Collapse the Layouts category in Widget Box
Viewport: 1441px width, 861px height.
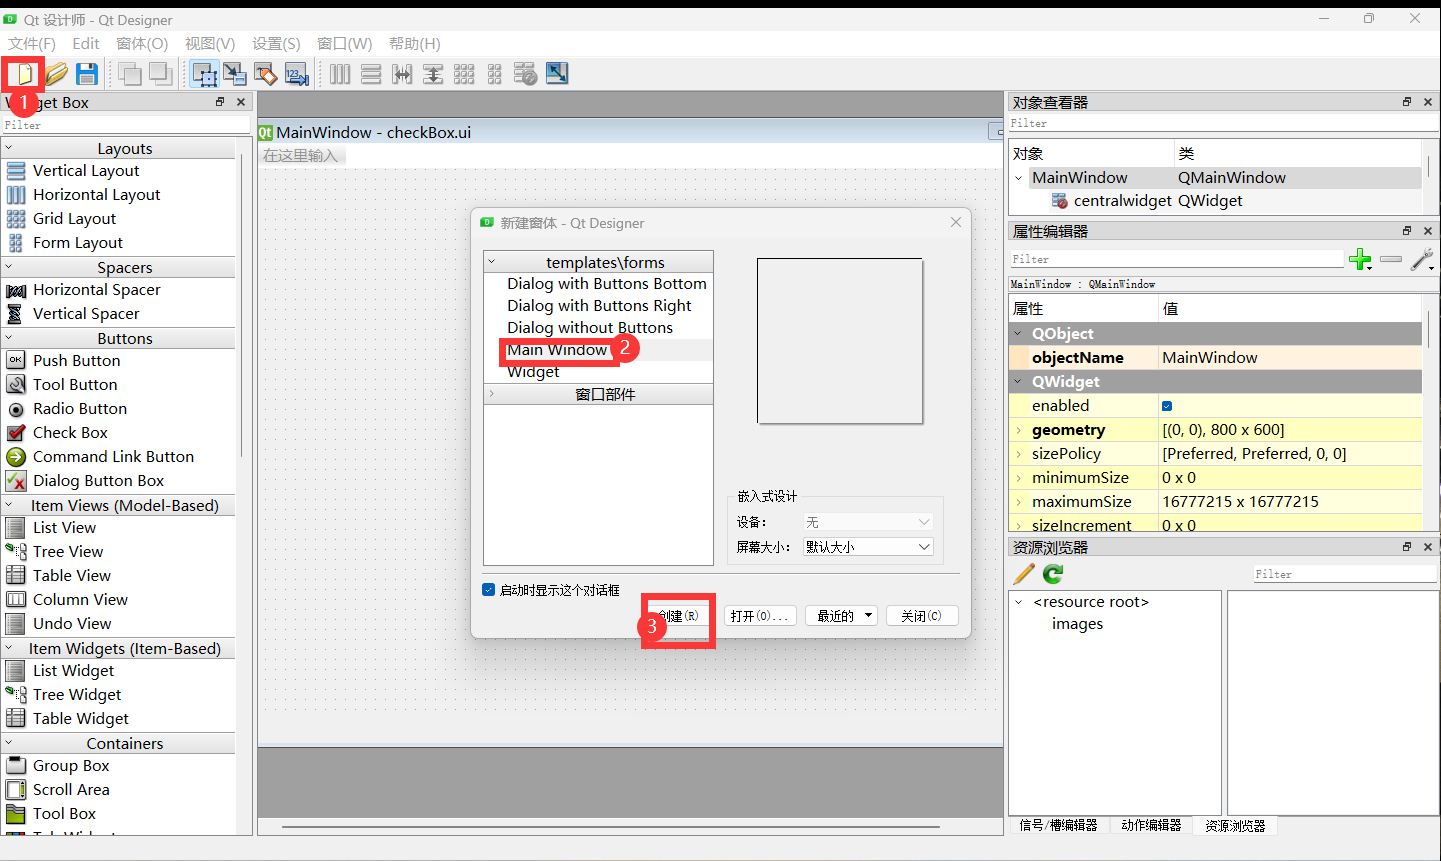[x=9, y=148]
